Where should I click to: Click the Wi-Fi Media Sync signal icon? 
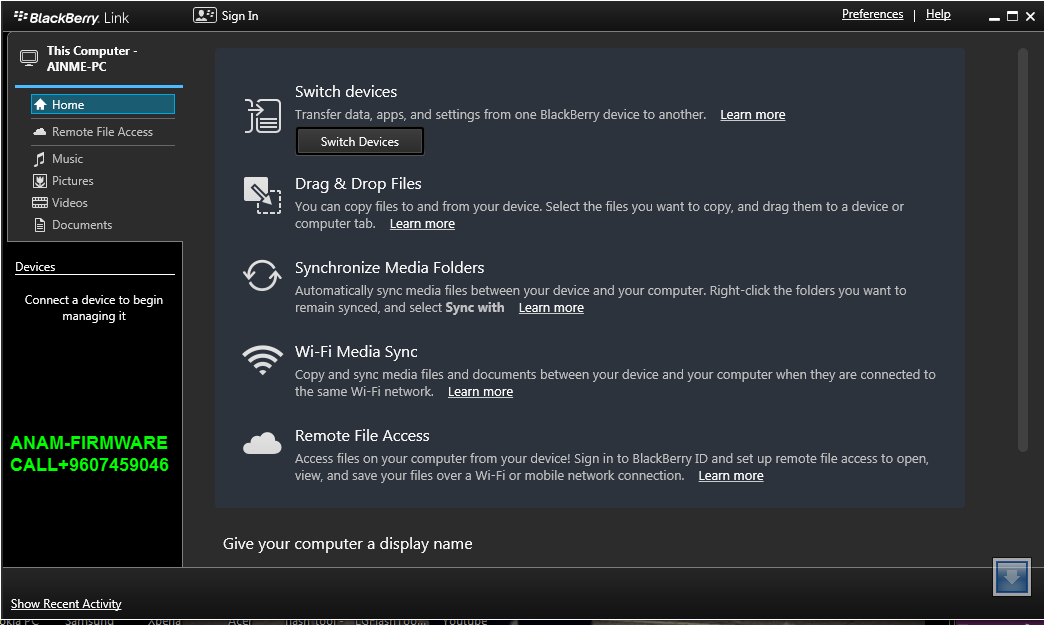(x=262, y=362)
